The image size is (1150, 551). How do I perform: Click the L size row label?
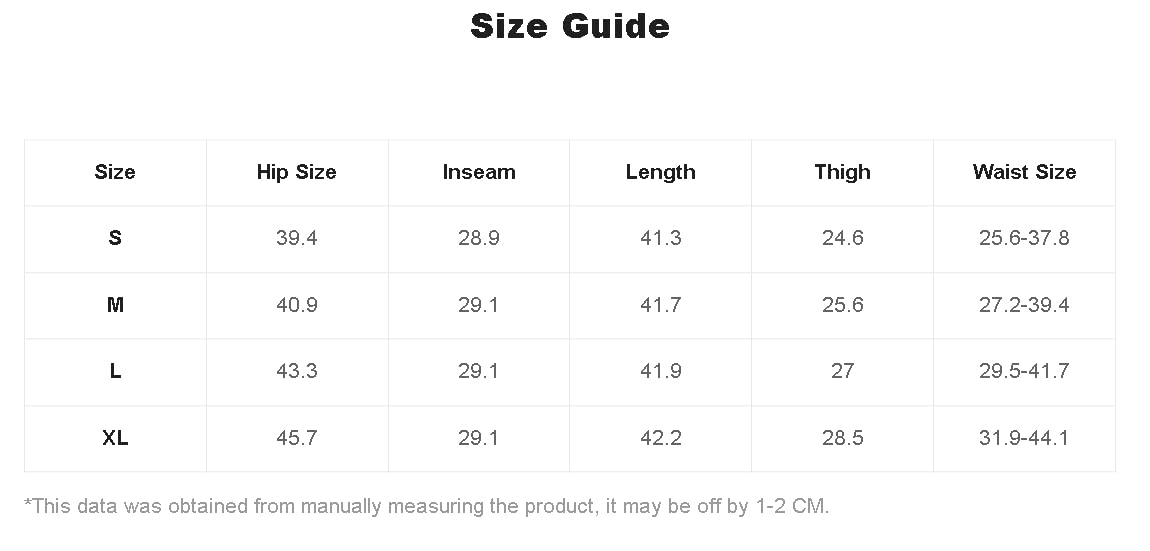[x=115, y=371]
